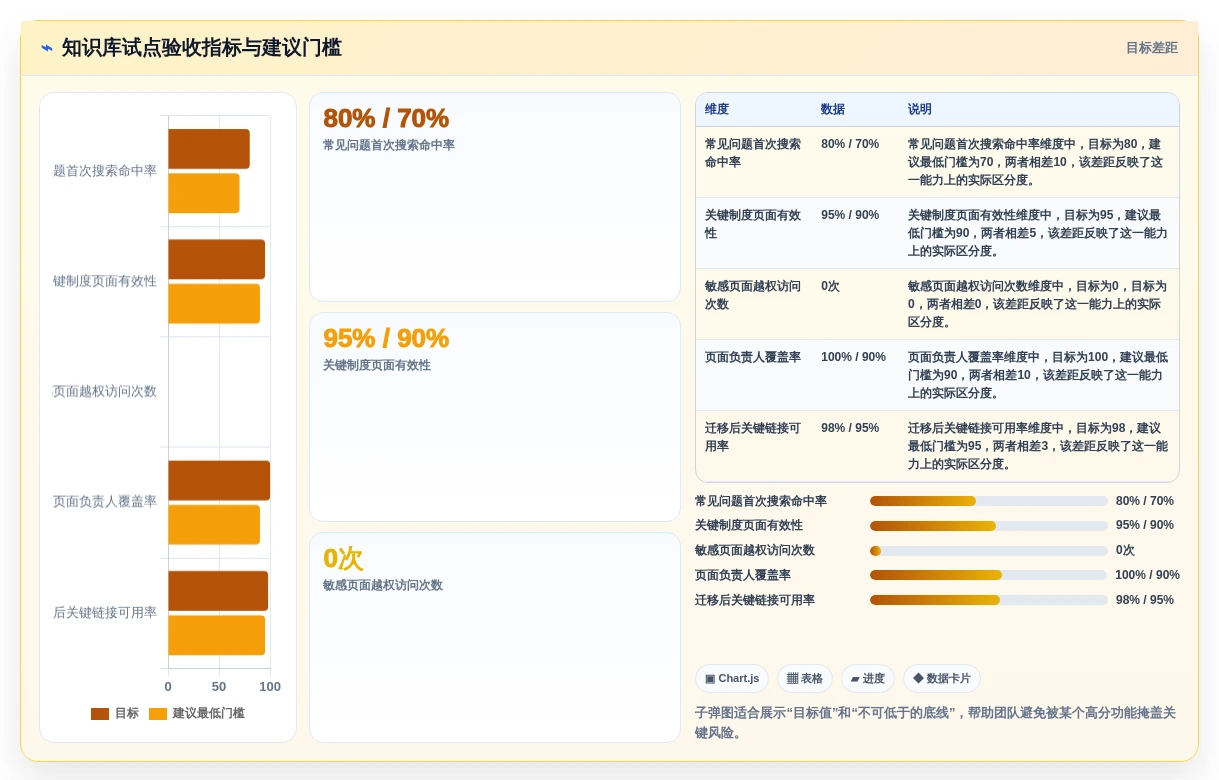Select the 表格 tag chip
The image size is (1219, 780).
coord(805,679)
